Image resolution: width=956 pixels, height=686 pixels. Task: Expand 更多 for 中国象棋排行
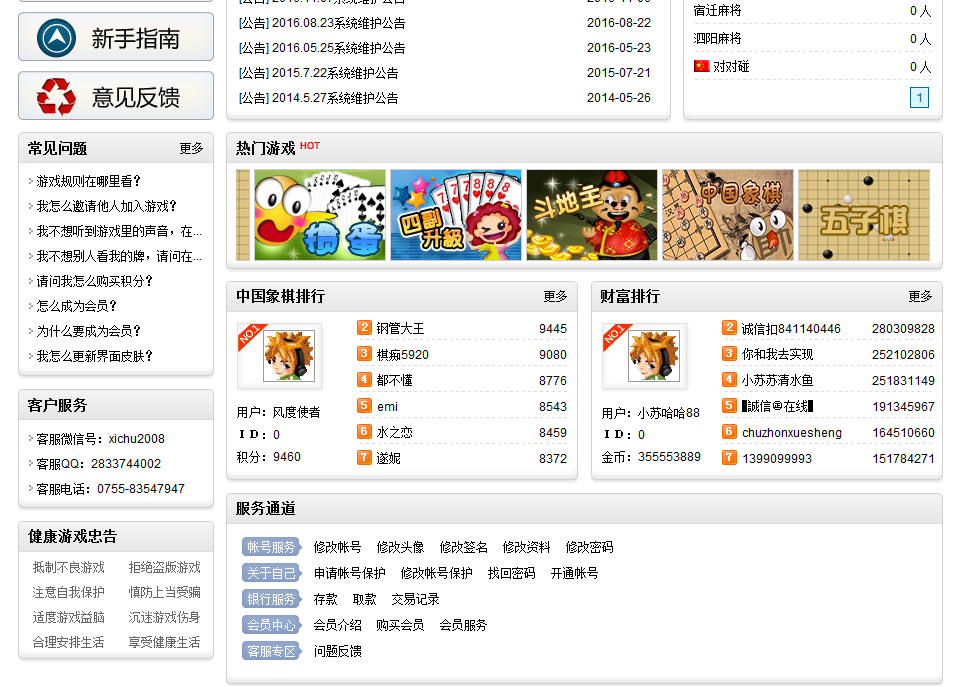tap(555, 297)
